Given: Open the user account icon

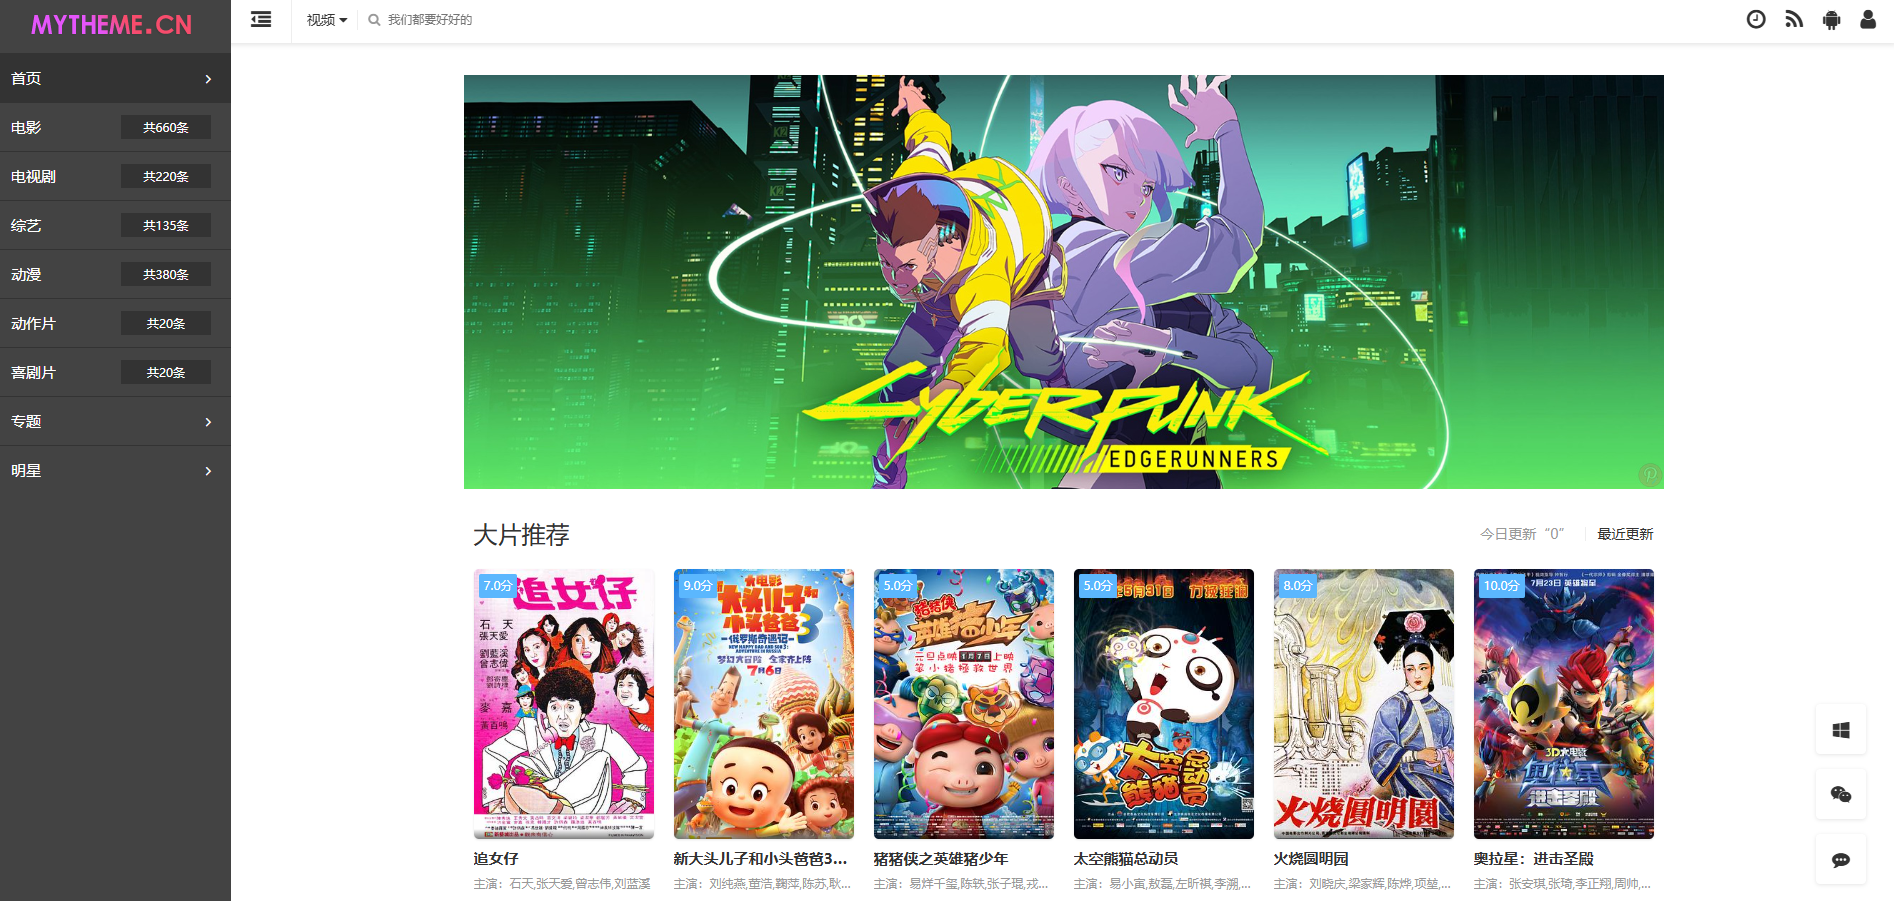Looking at the screenshot, I should [x=1868, y=19].
